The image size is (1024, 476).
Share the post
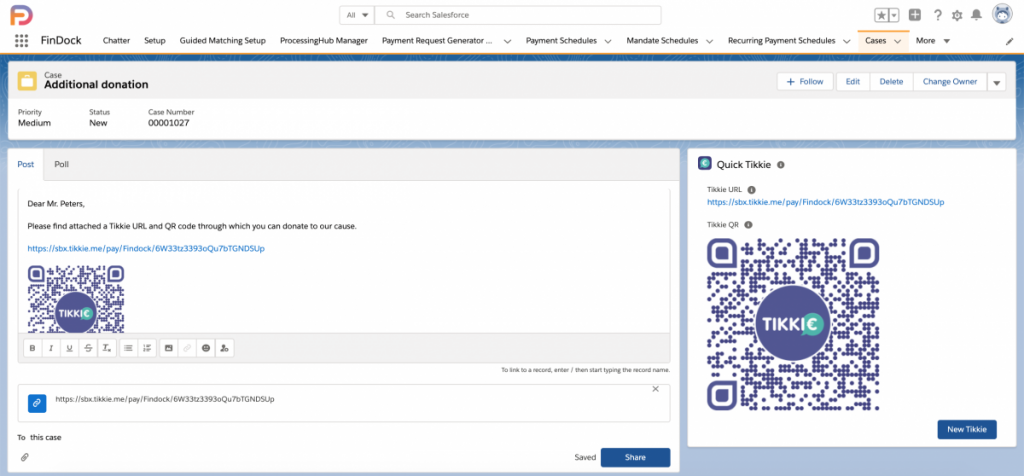click(x=635, y=458)
